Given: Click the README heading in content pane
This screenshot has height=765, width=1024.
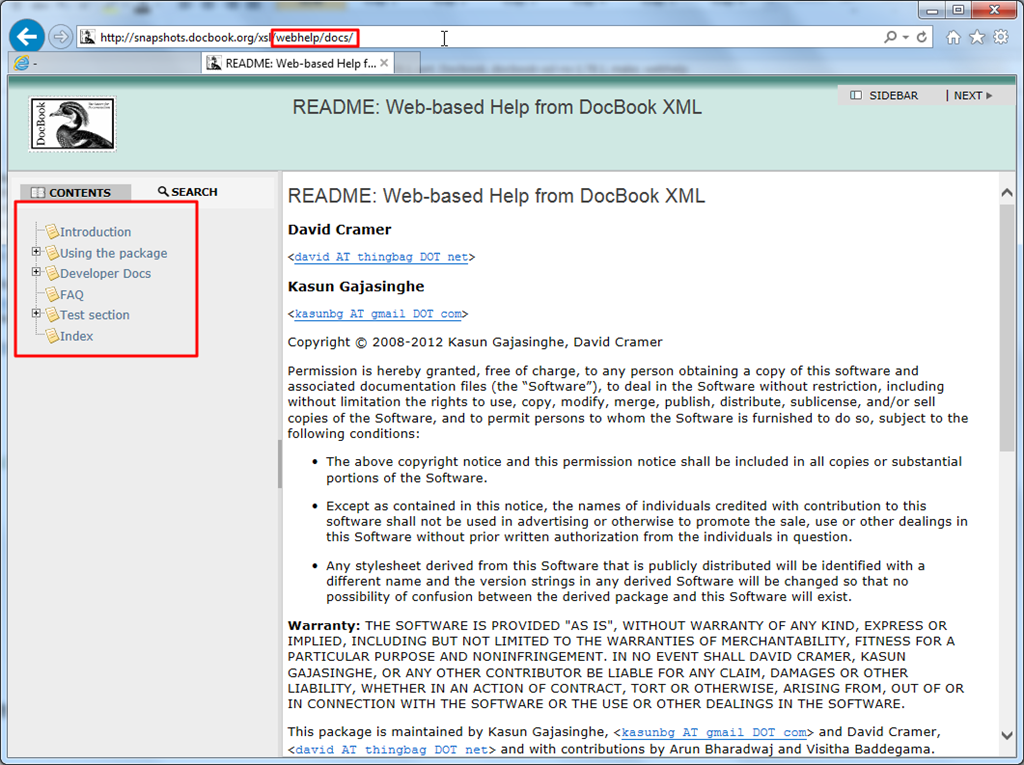Looking at the screenshot, I should [x=496, y=196].
